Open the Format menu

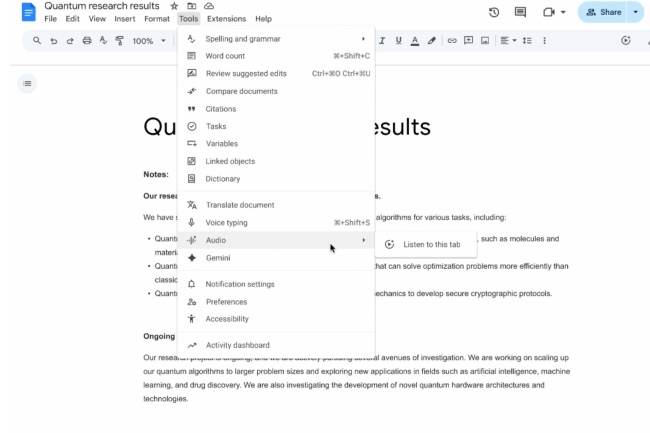(157, 19)
